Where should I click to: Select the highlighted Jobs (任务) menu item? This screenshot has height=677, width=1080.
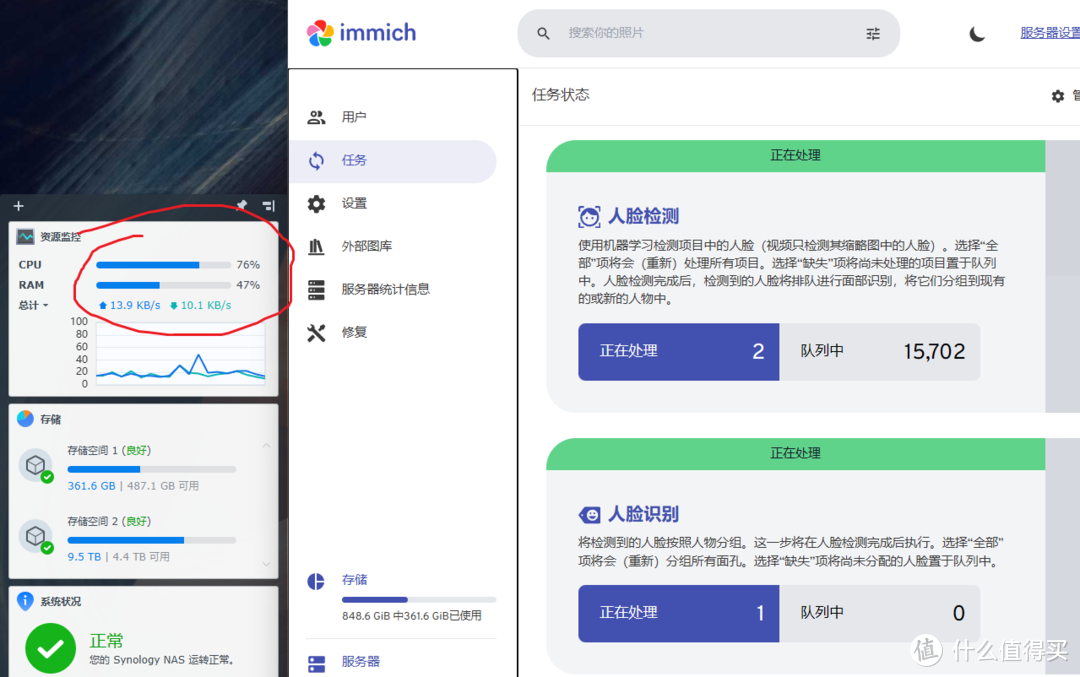pyautogui.click(x=353, y=160)
